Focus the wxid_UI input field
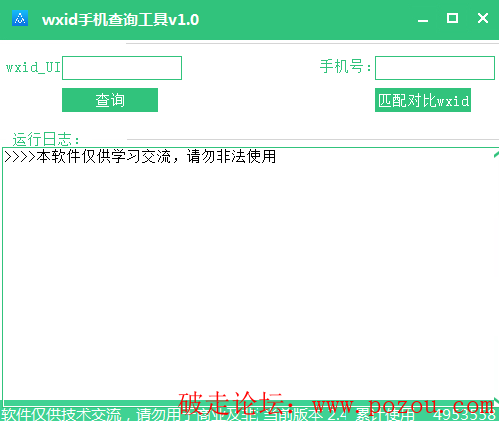 [x=122, y=68]
